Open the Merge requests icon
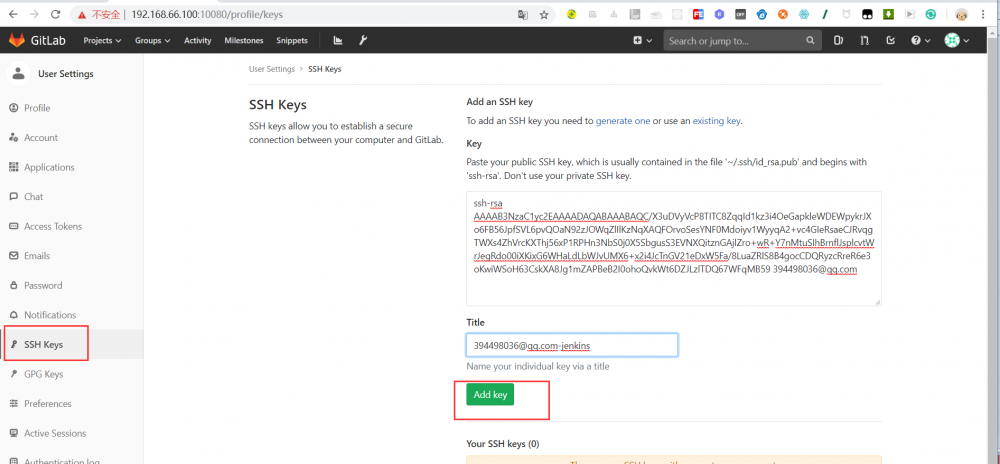 864,40
